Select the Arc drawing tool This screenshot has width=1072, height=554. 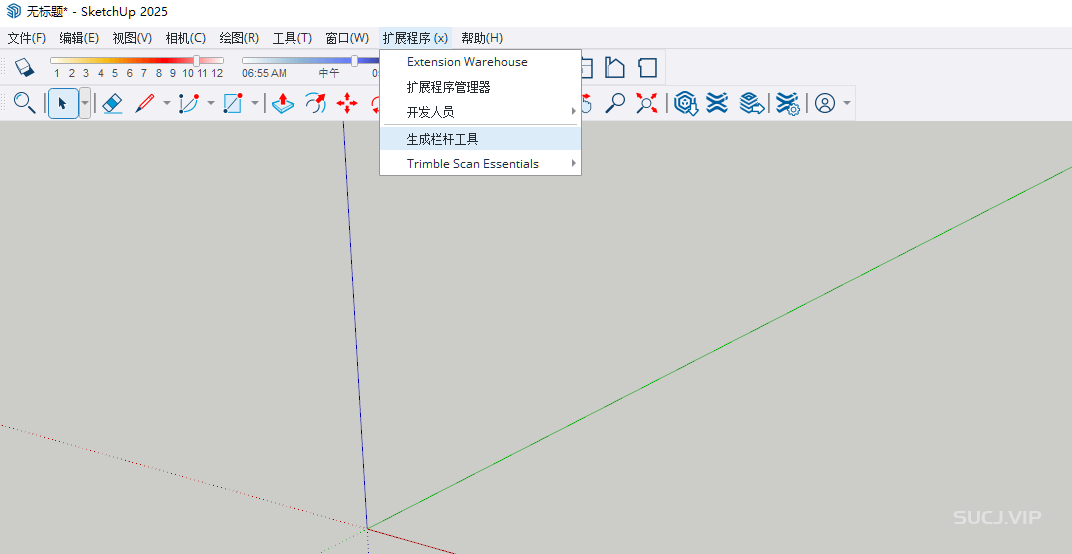click(188, 103)
